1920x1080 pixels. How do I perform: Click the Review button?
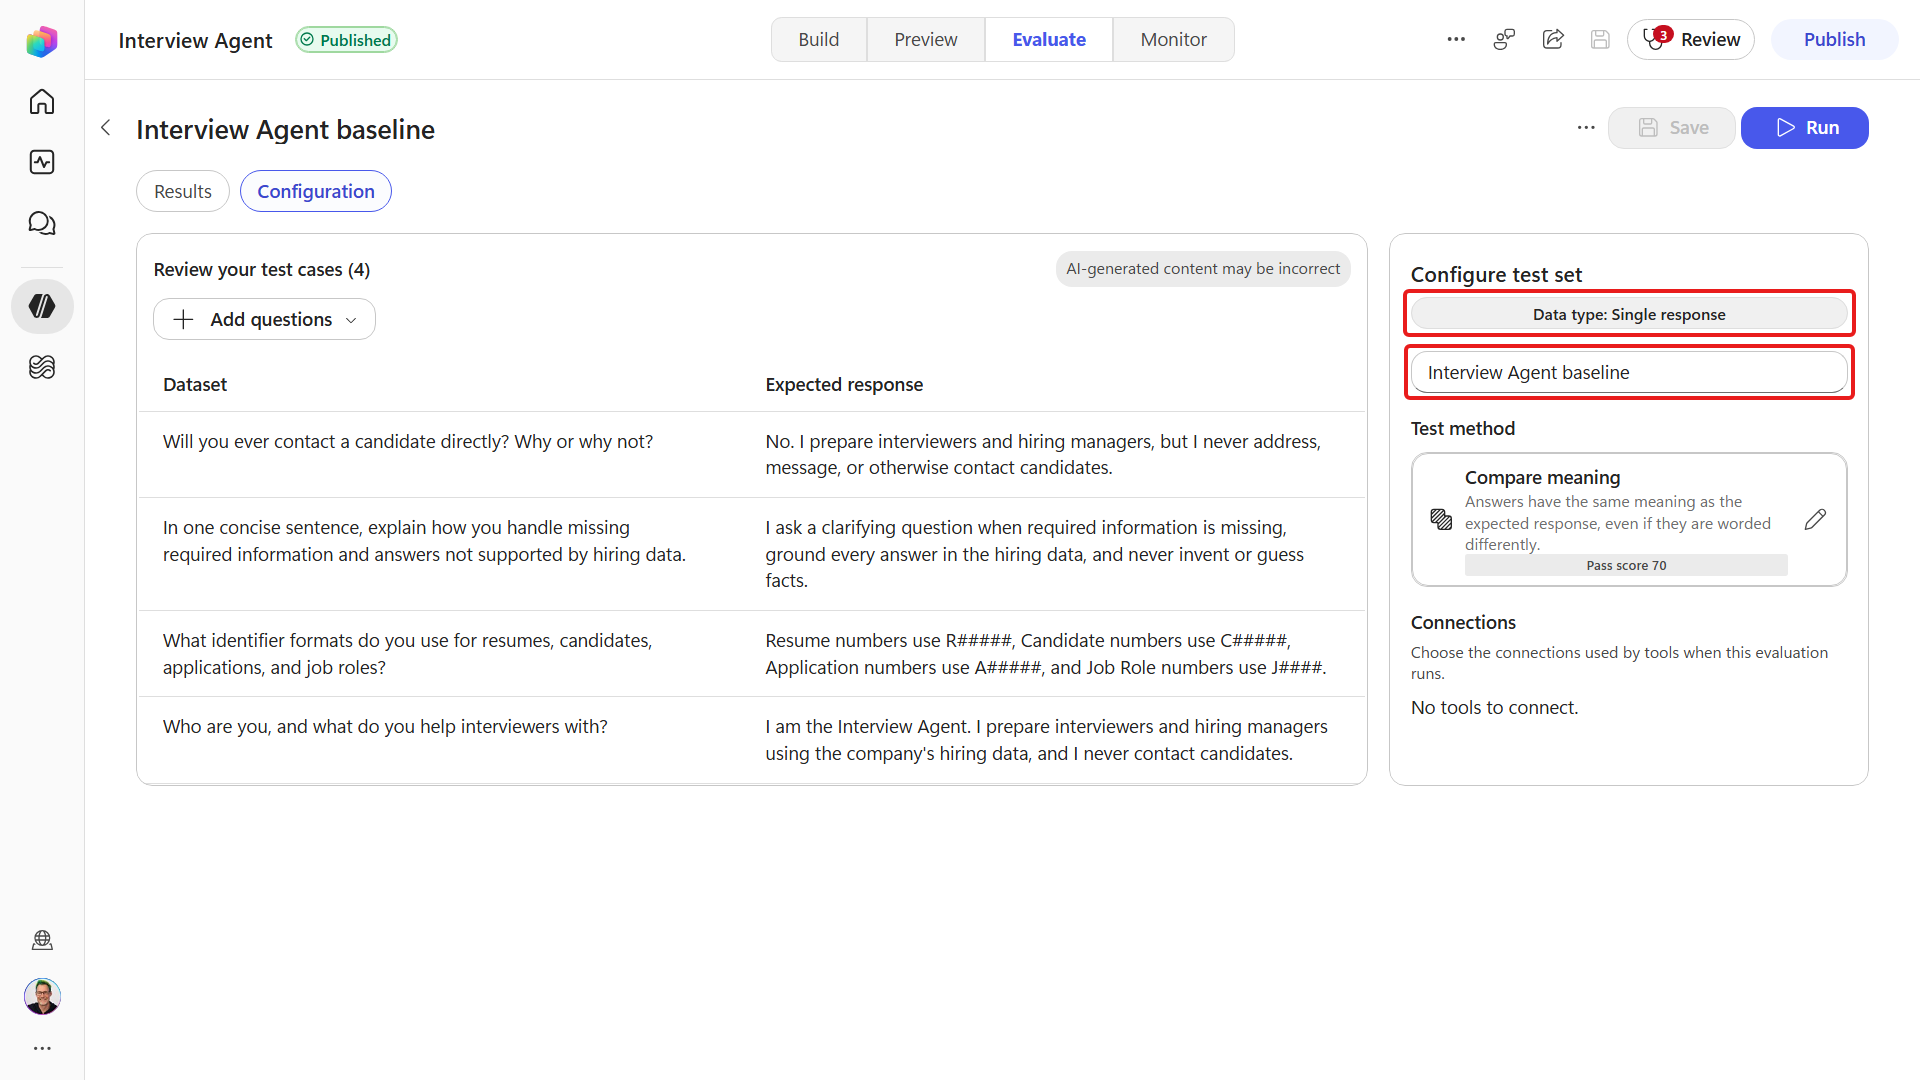[x=1690, y=39]
